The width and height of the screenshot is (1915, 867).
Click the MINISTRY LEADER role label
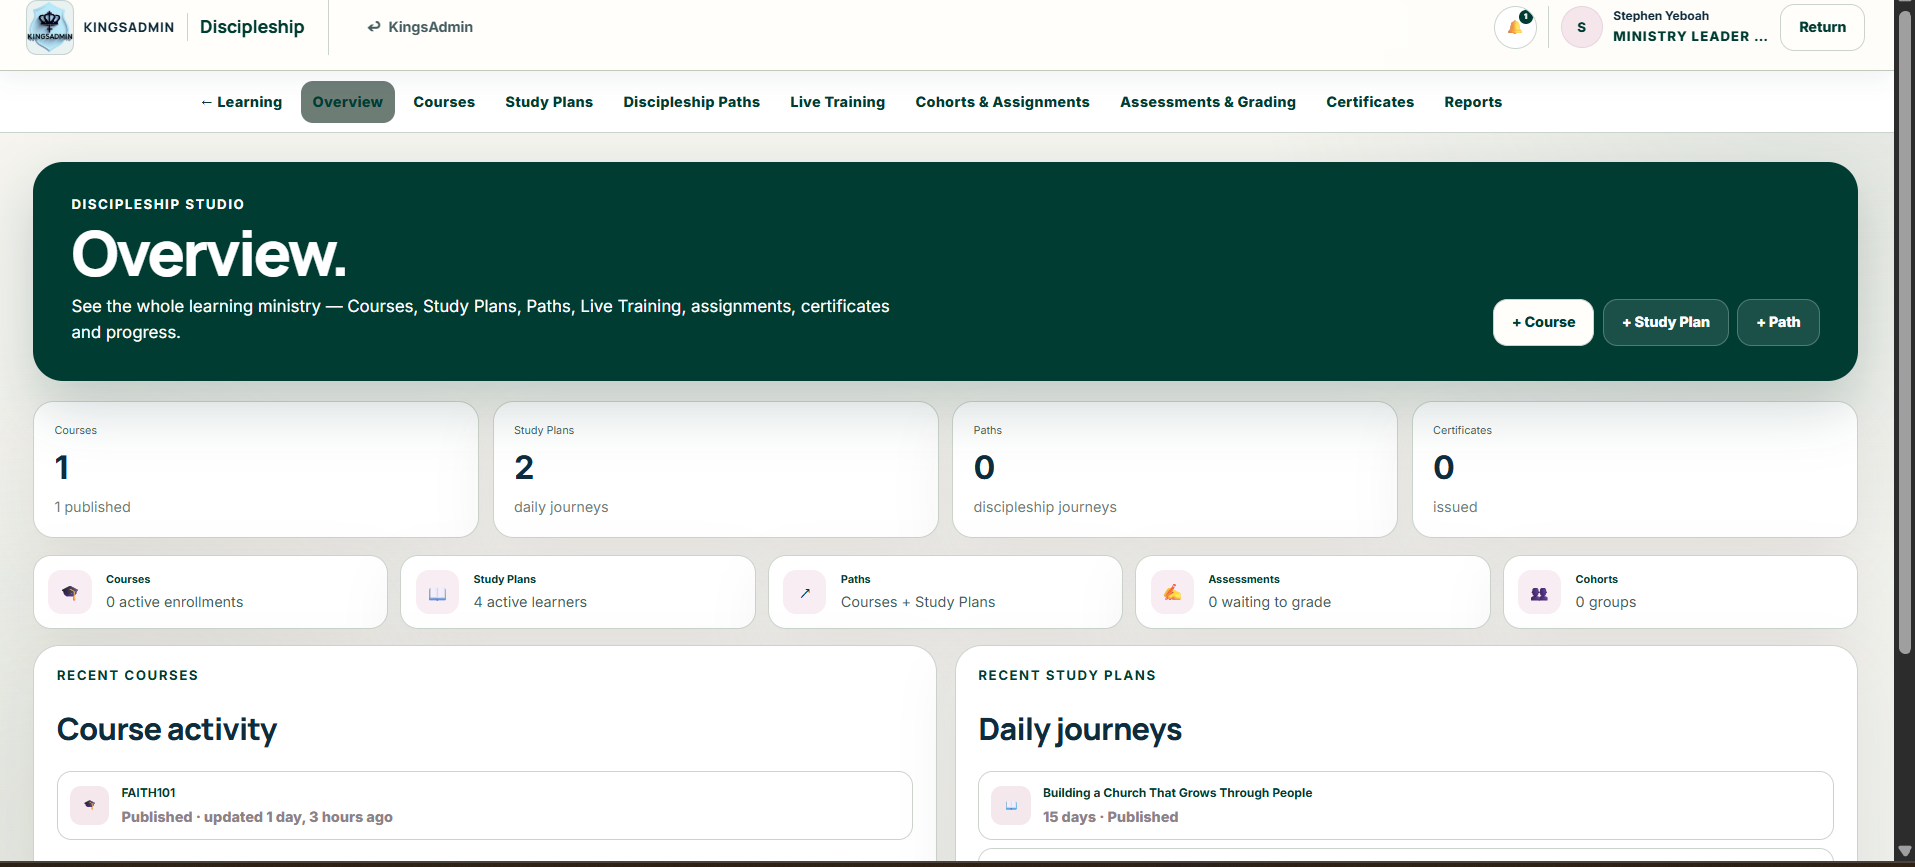point(1690,36)
